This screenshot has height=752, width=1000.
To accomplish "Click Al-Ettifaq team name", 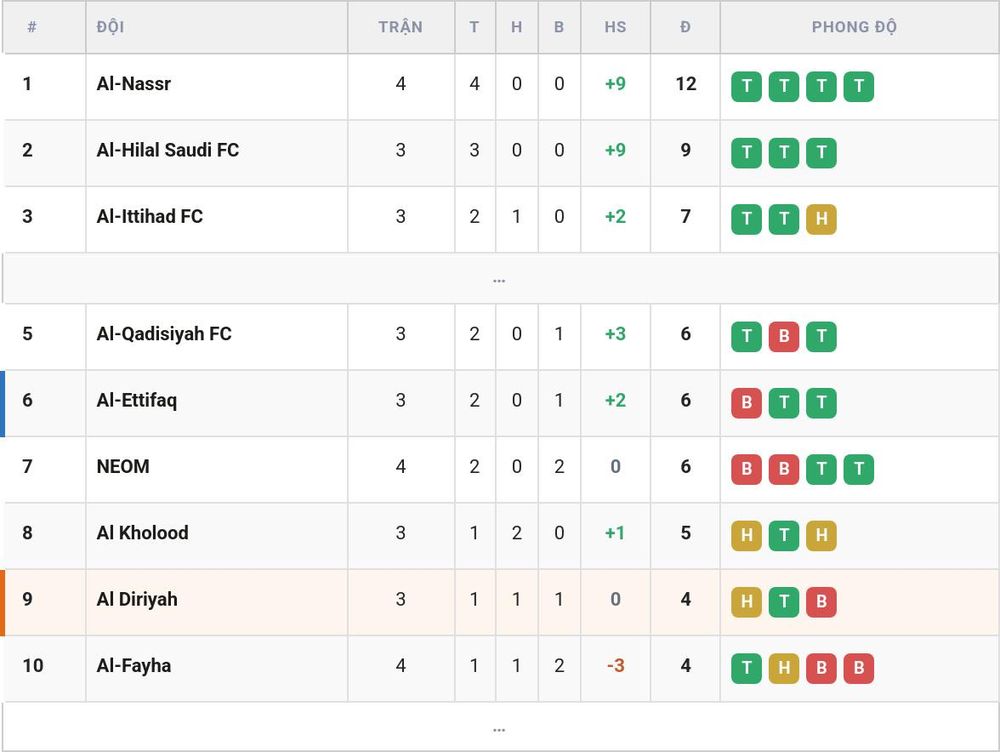I will (x=136, y=400).
